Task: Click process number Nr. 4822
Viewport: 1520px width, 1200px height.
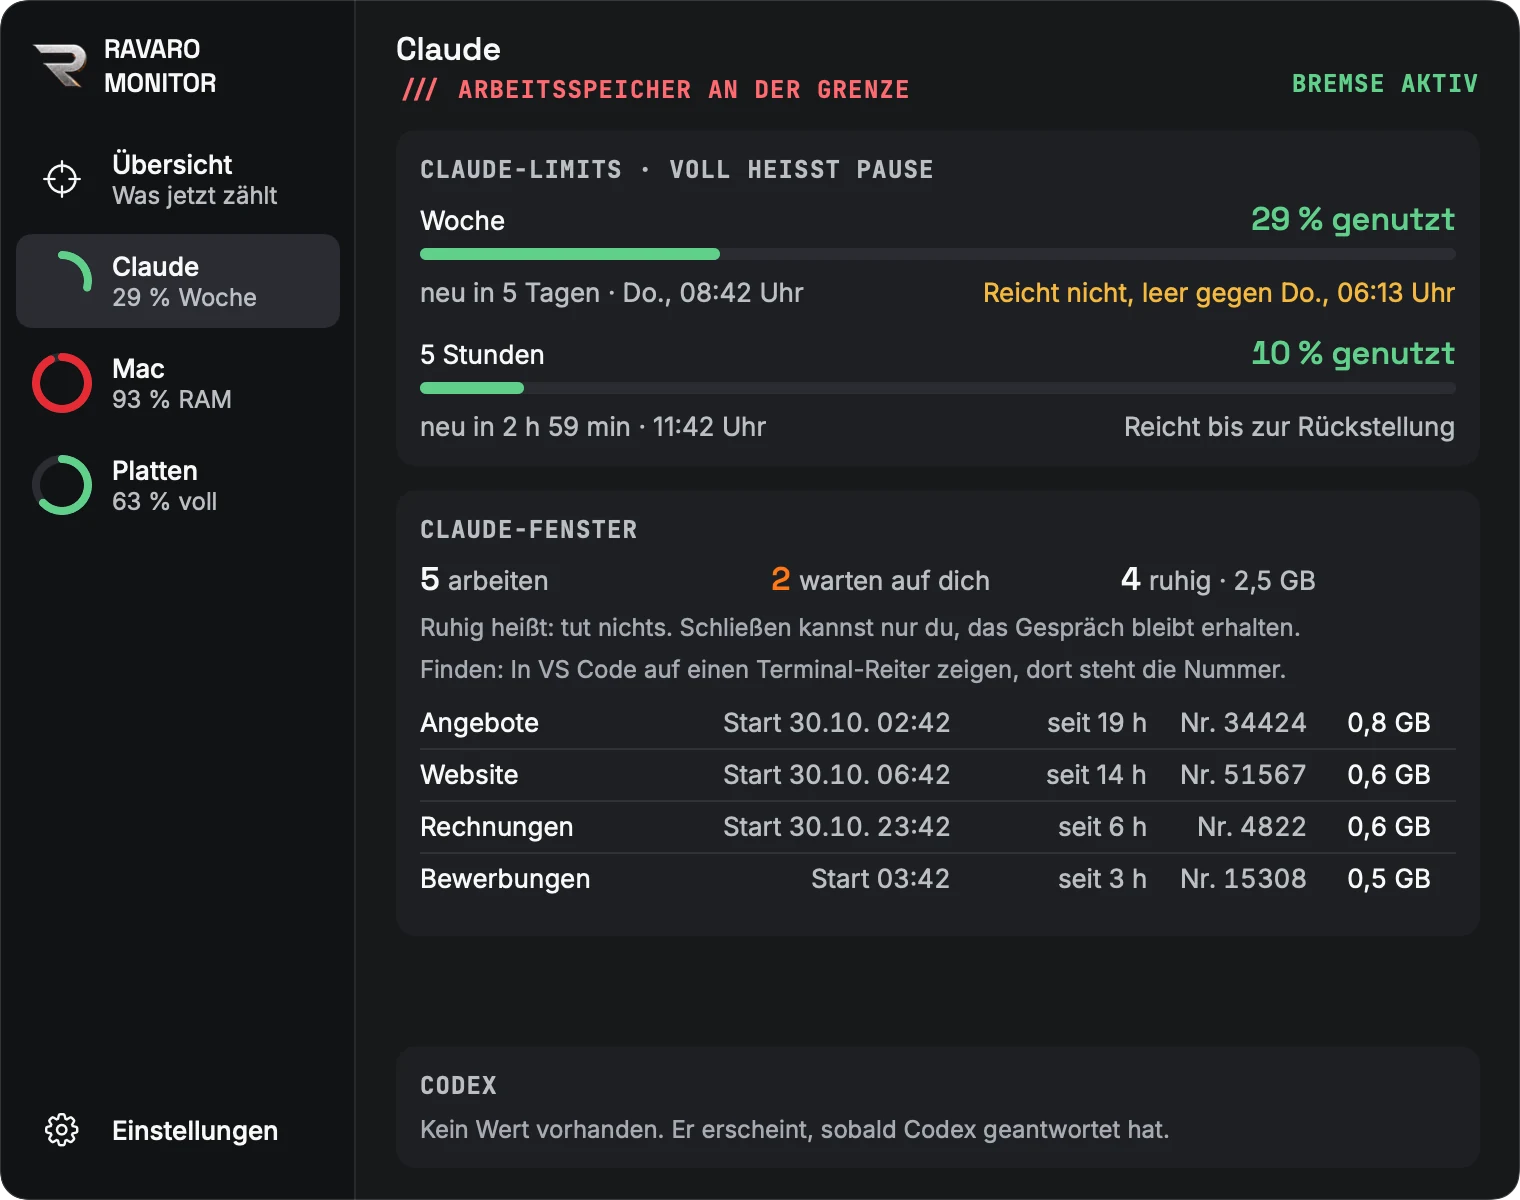Action: pyautogui.click(x=1252, y=827)
